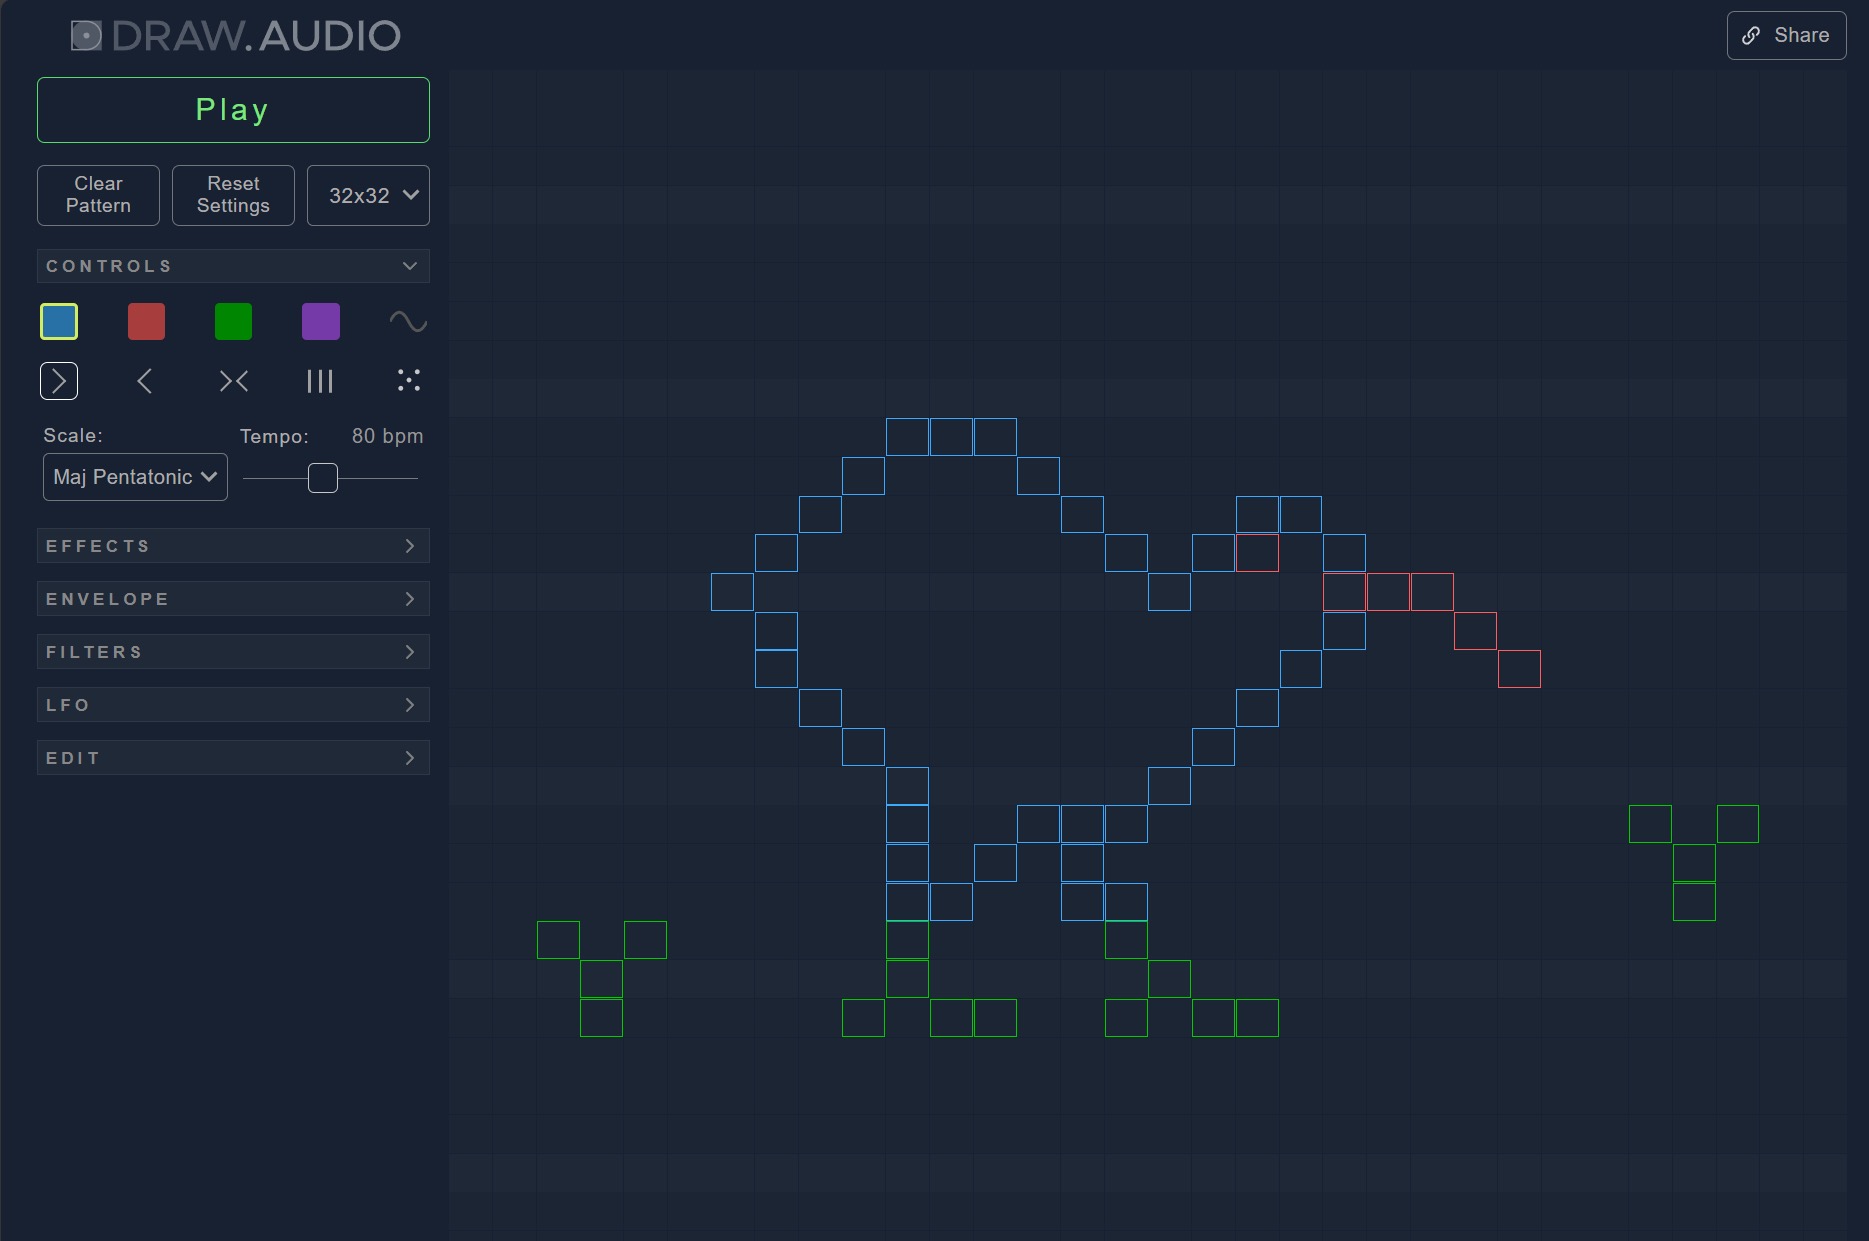The width and height of the screenshot is (1869, 1241).
Task: Expand the FILTERS section
Action: [233, 652]
